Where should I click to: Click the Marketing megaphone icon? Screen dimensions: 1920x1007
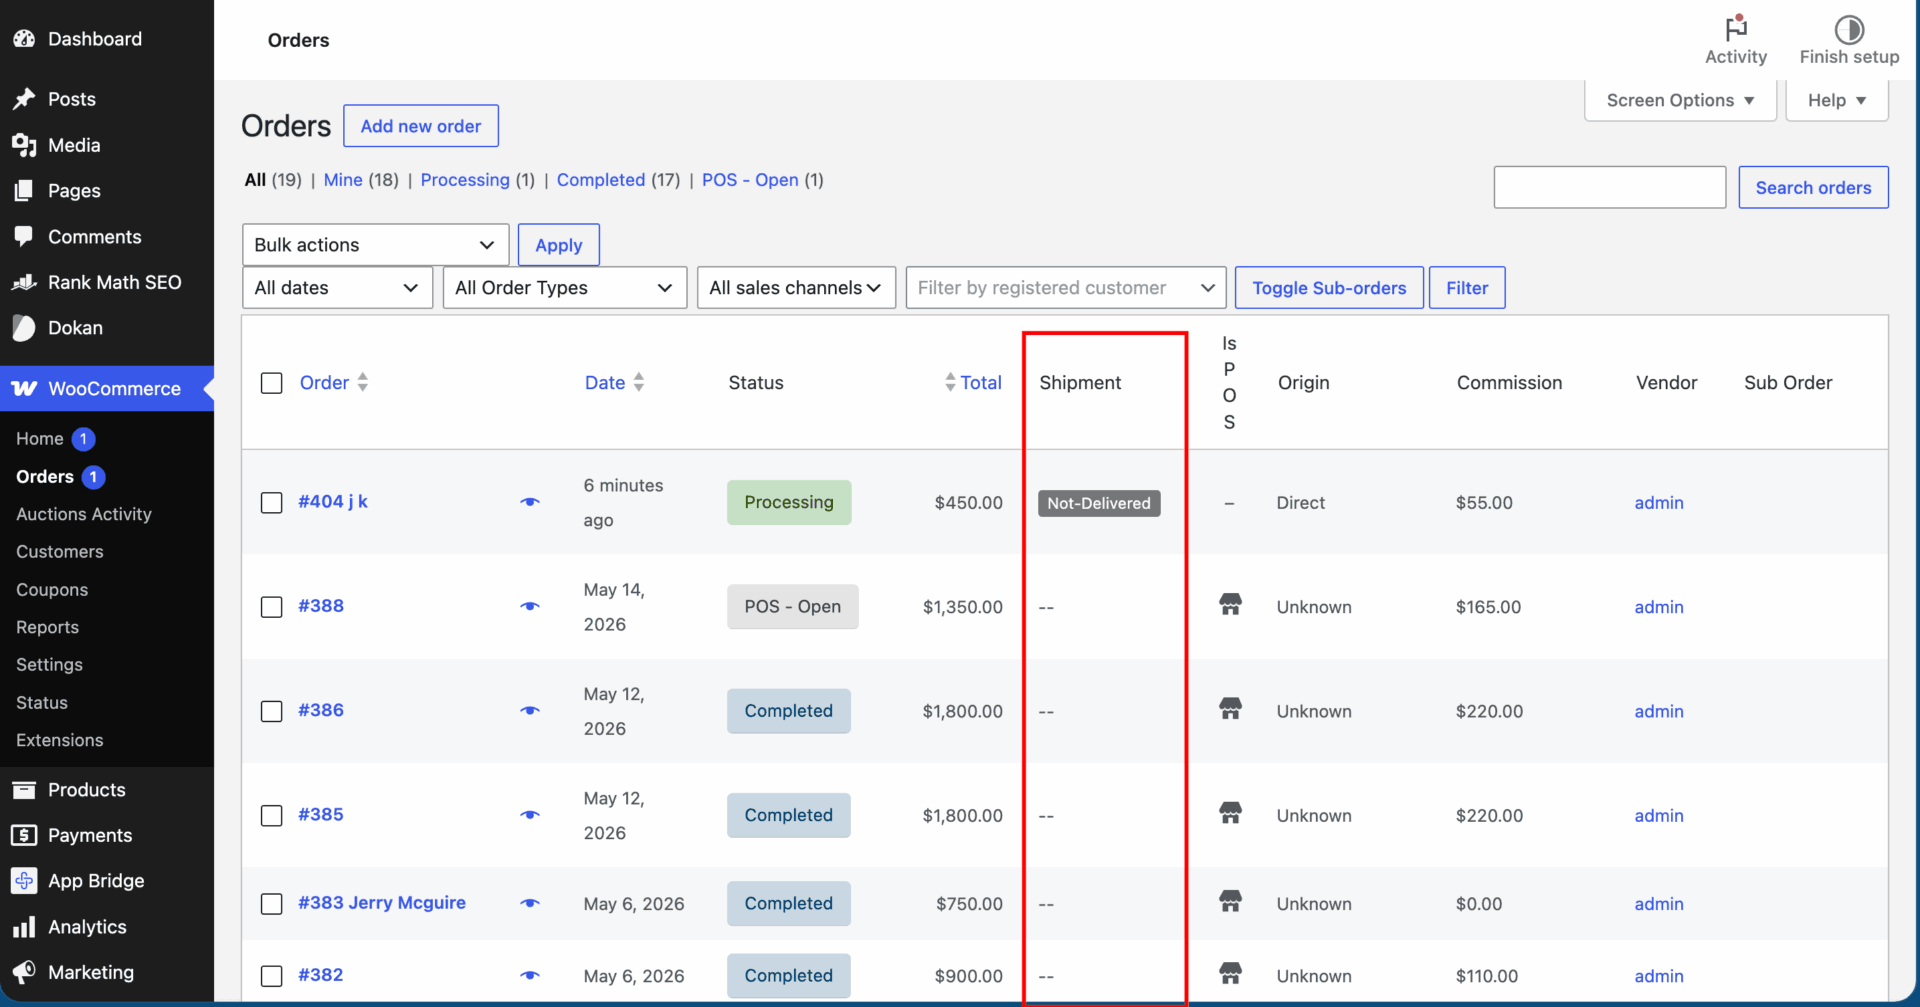pyautogui.click(x=24, y=972)
